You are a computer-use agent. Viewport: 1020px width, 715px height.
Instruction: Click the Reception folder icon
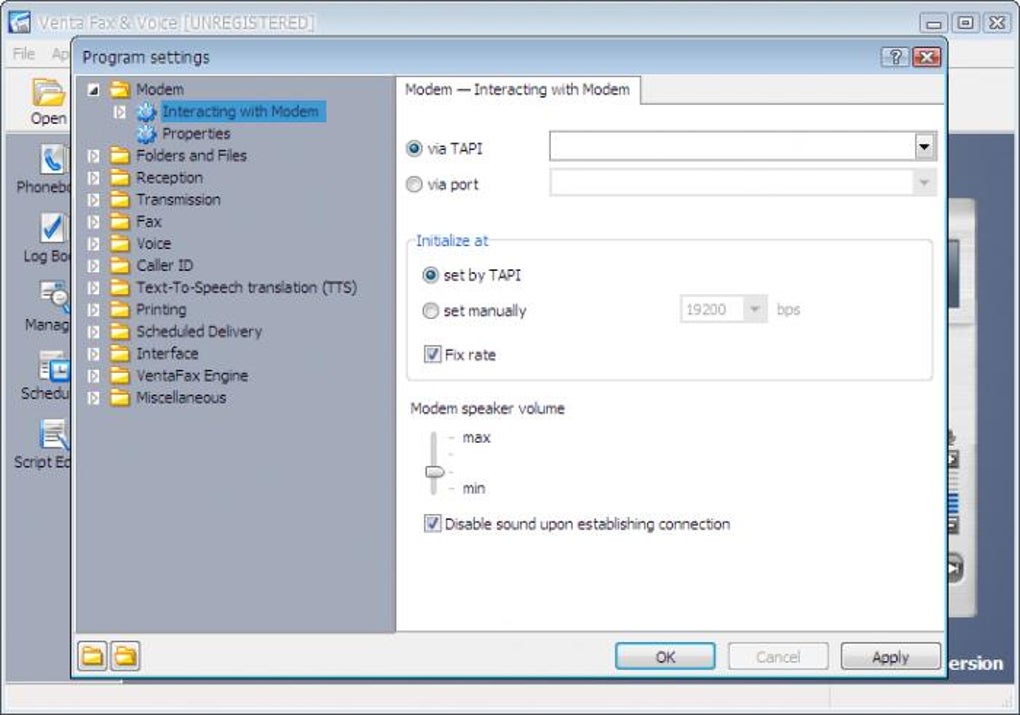point(120,178)
